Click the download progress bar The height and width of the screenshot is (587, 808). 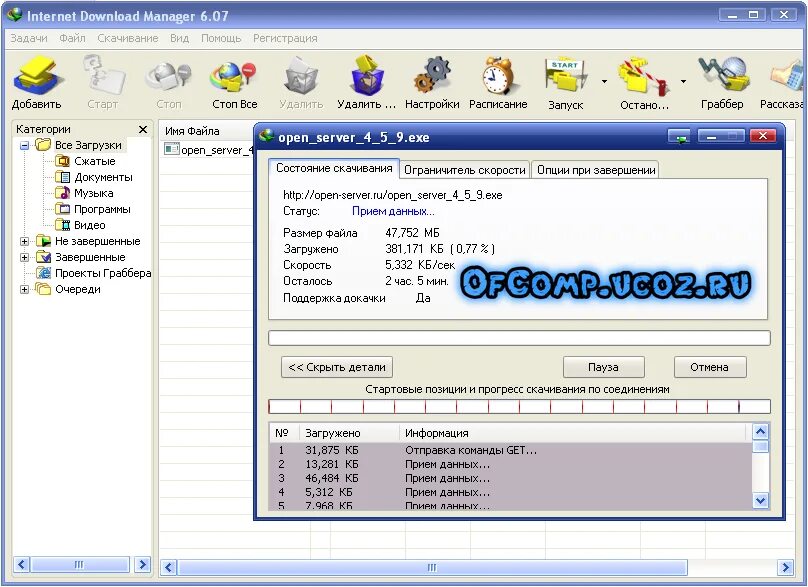519,338
